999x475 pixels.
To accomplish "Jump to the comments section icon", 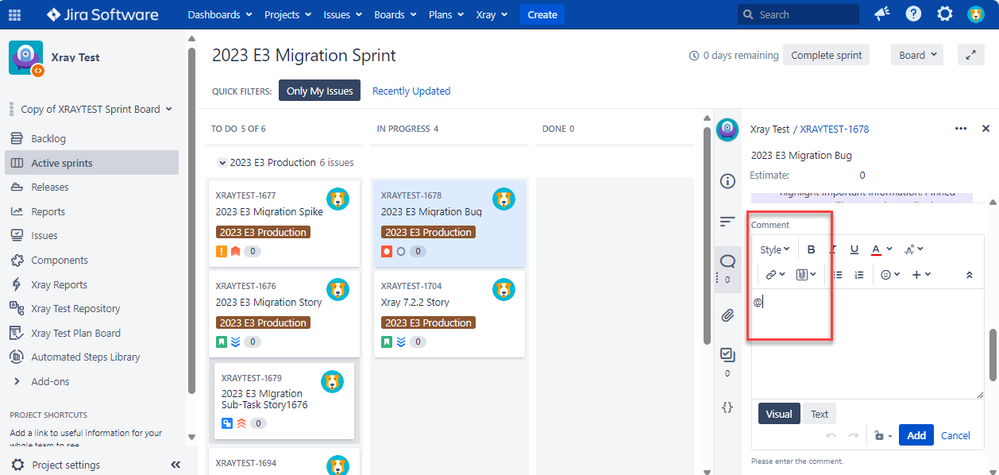I will click(727, 261).
